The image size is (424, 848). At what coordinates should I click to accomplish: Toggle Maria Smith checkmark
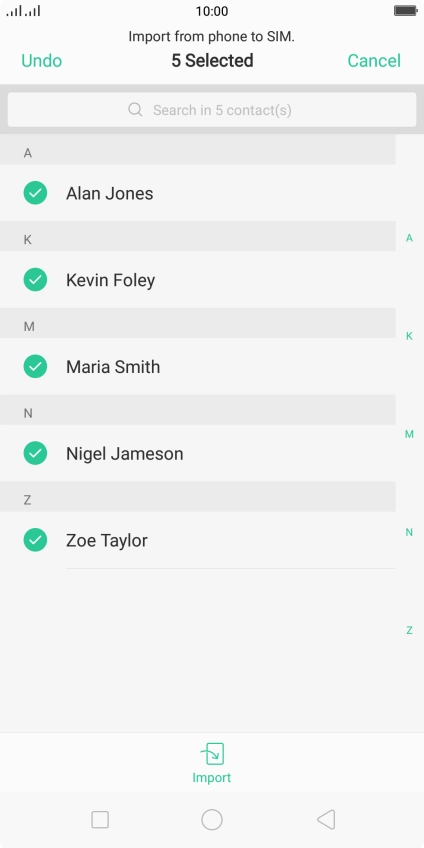35,367
